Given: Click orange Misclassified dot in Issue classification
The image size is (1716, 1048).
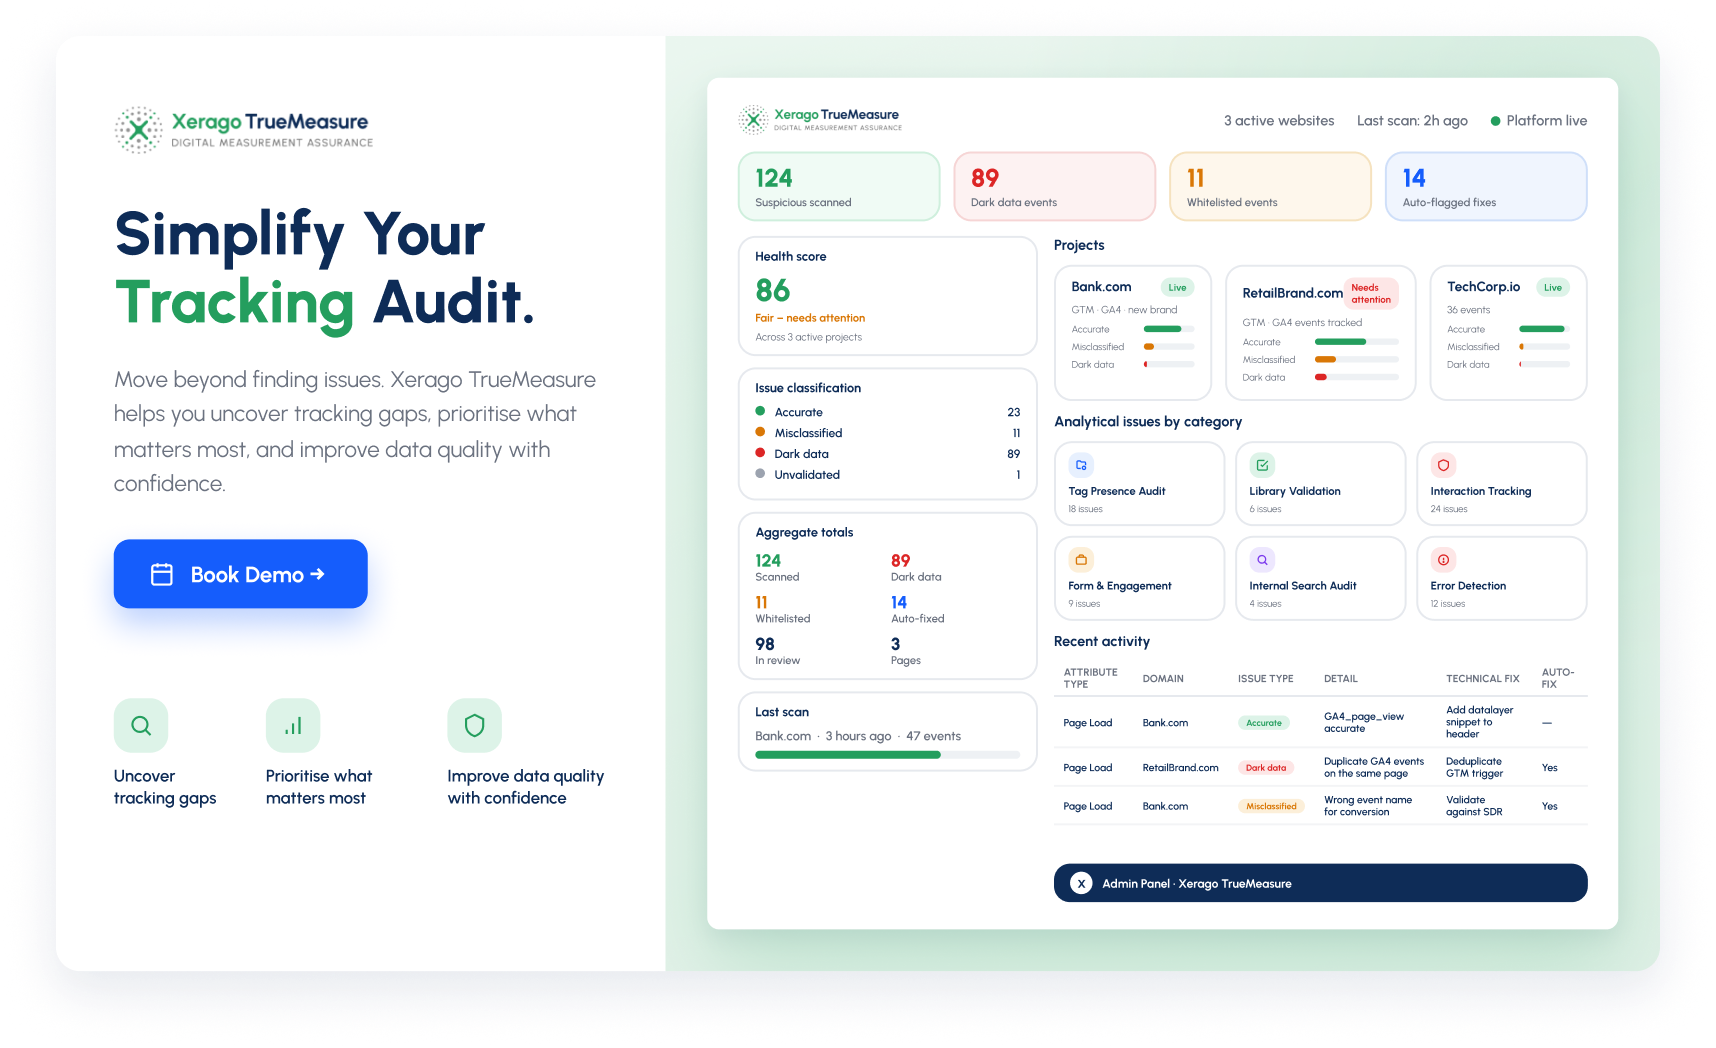Looking at the screenshot, I should click(760, 432).
